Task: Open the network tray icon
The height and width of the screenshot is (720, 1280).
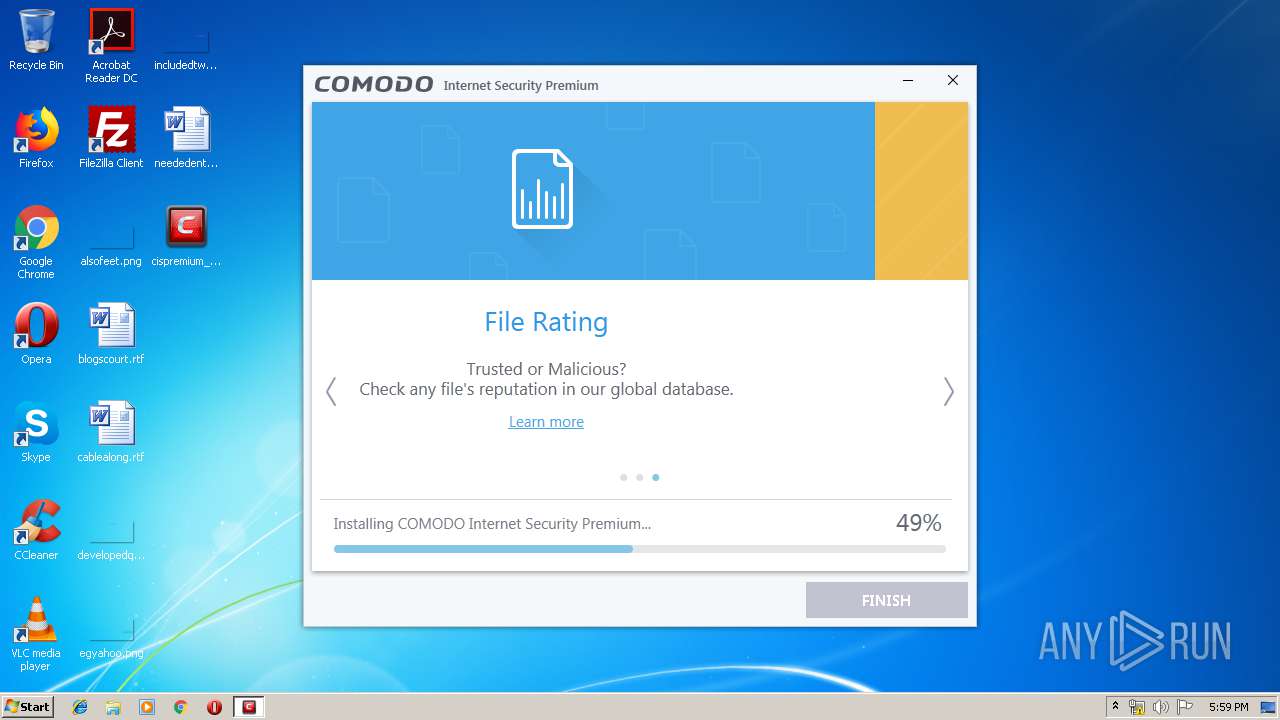Action: 1137,707
